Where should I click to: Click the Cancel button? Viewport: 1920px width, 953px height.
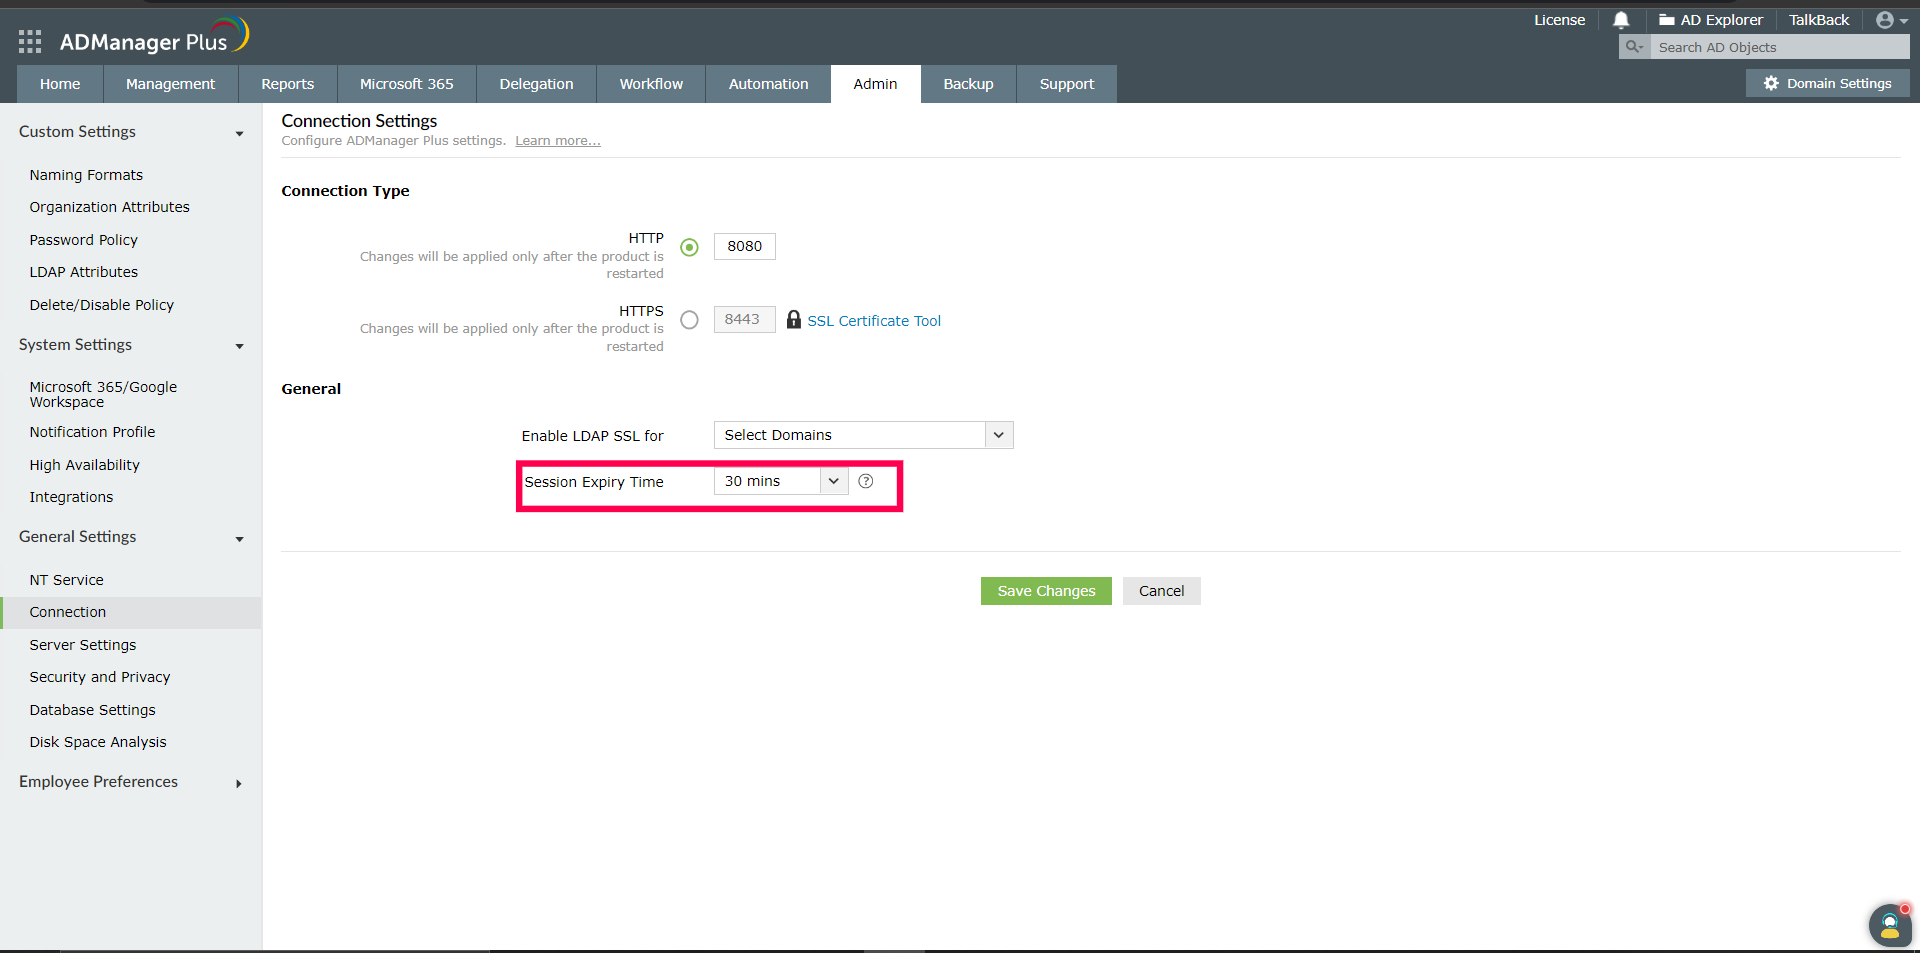click(x=1161, y=591)
